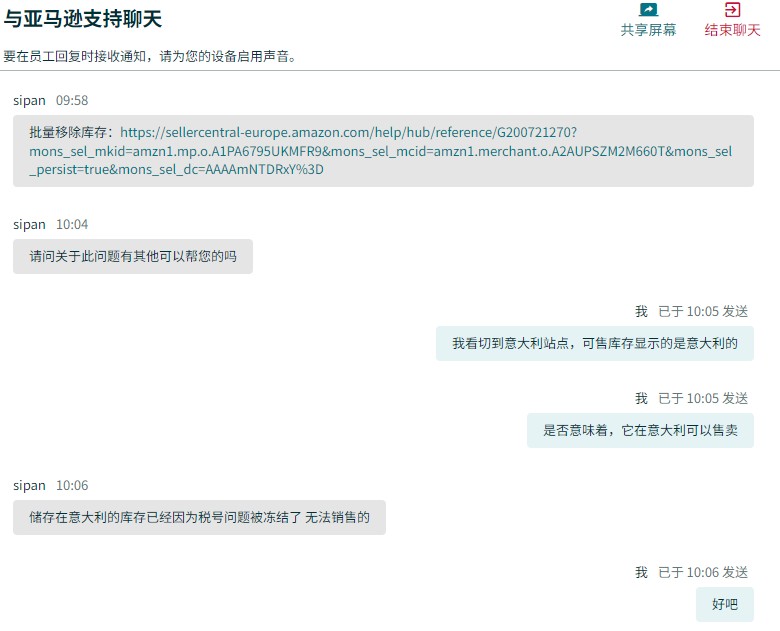The image size is (780, 631).
Task: Click the end chat exit icon
Action: [x=732, y=9]
